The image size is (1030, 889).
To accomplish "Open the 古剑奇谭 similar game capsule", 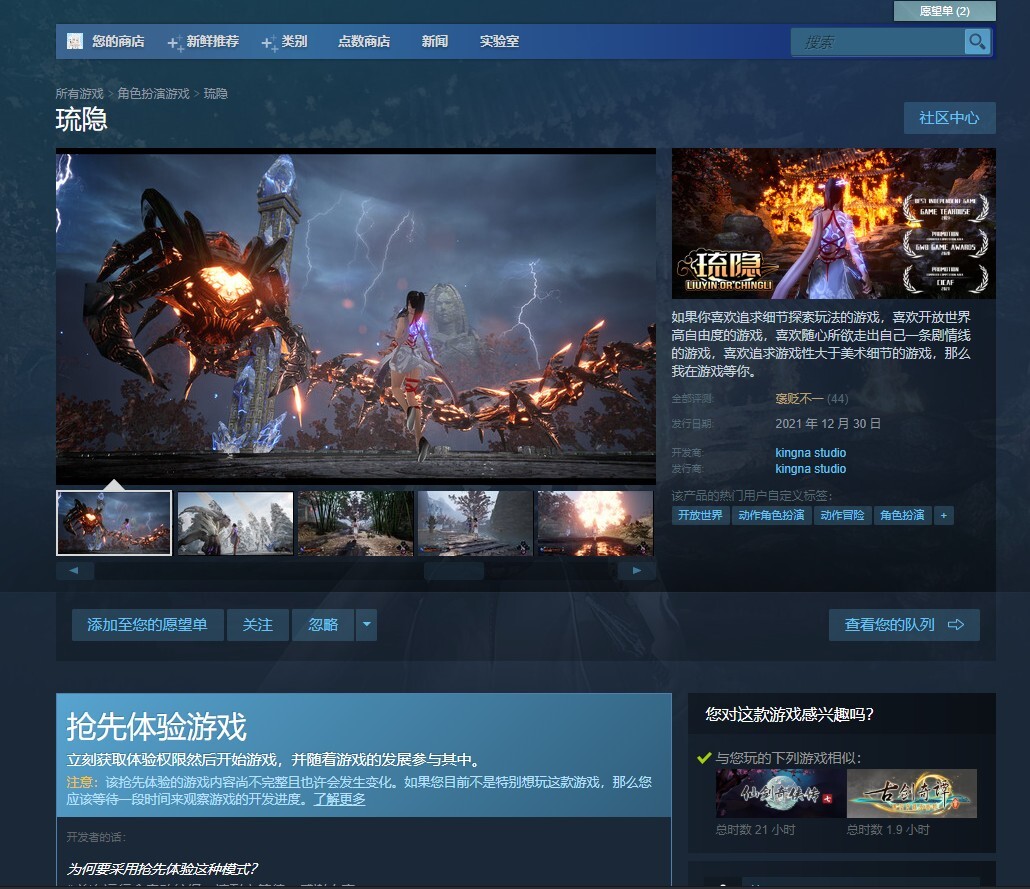I will 912,794.
